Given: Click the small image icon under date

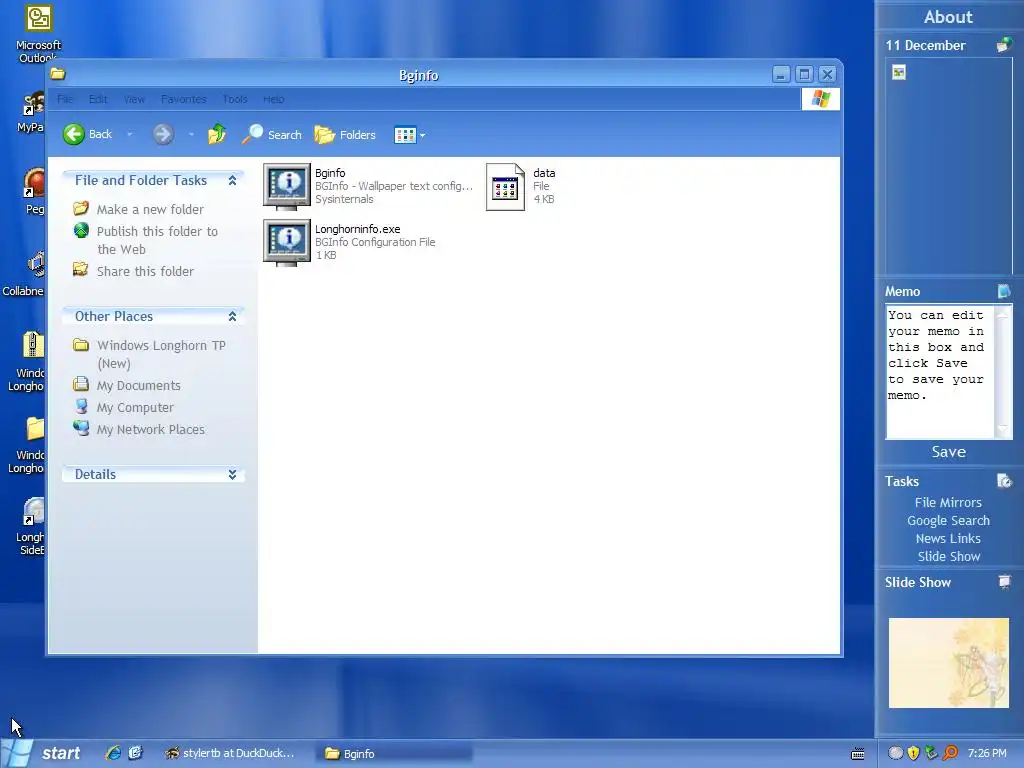Looking at the screenshot, I should 899,72.
